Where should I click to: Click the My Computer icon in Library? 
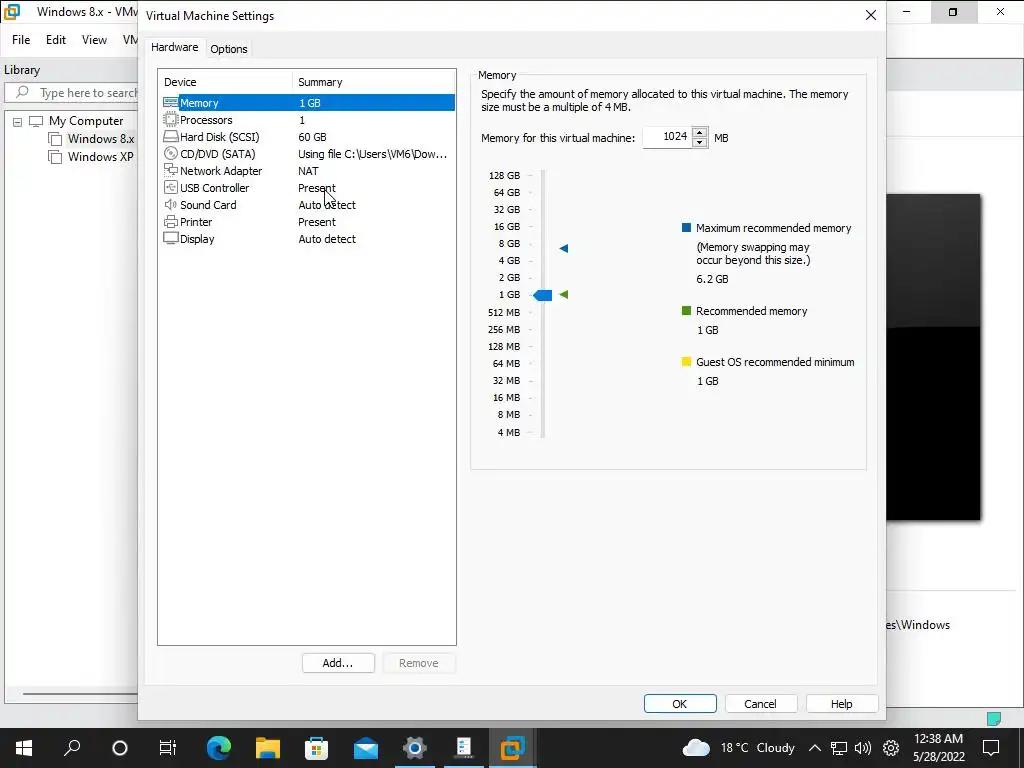[36, 121]
